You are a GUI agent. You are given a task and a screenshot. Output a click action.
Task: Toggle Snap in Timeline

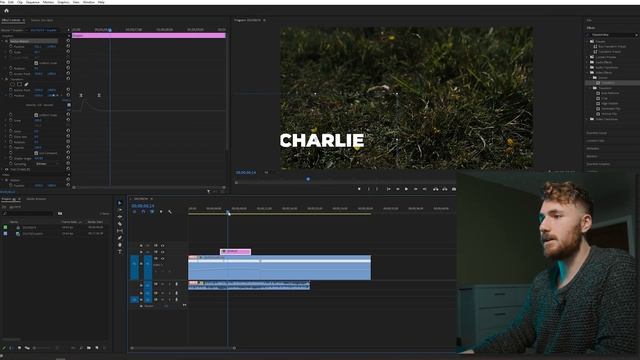click(x=143, y=212)
